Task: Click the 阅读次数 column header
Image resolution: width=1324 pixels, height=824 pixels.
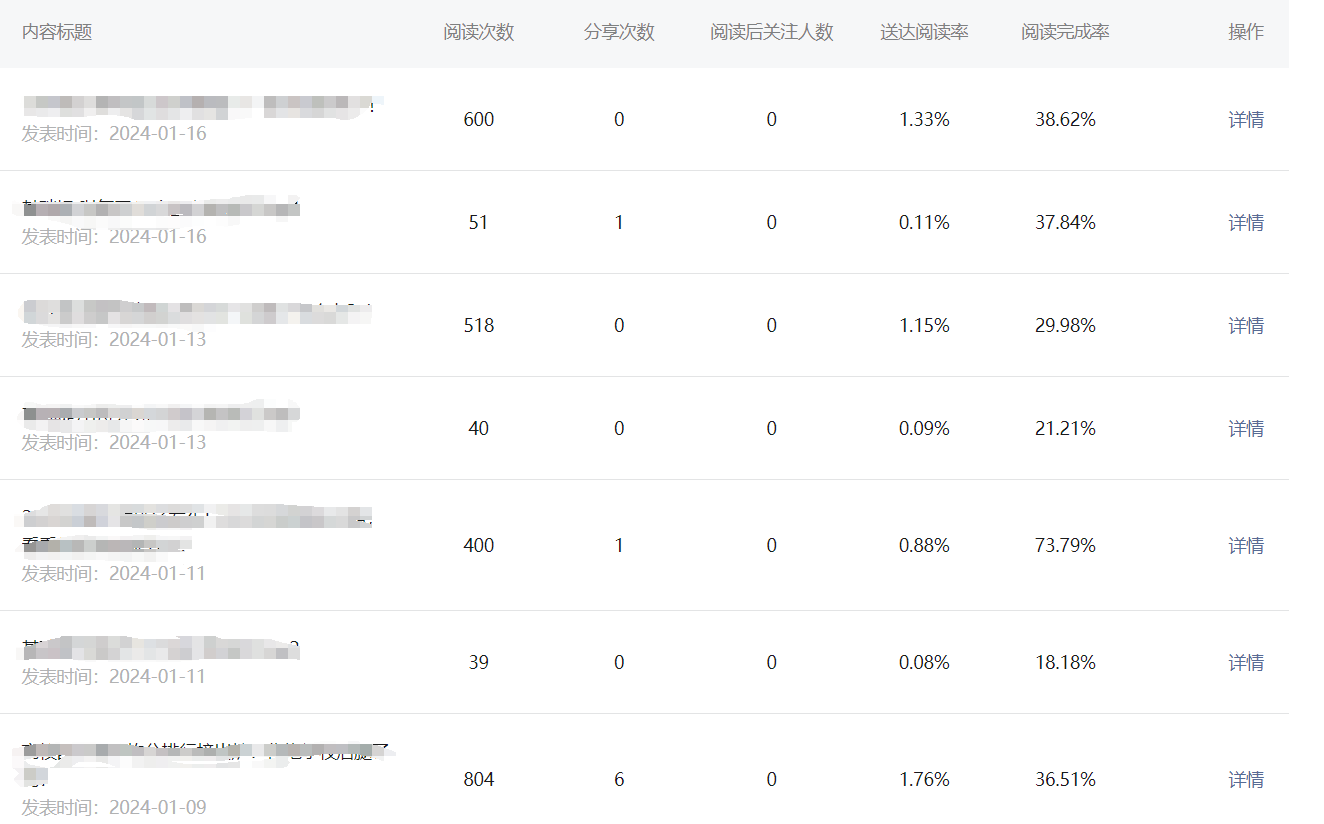Action: coord(479,32)
